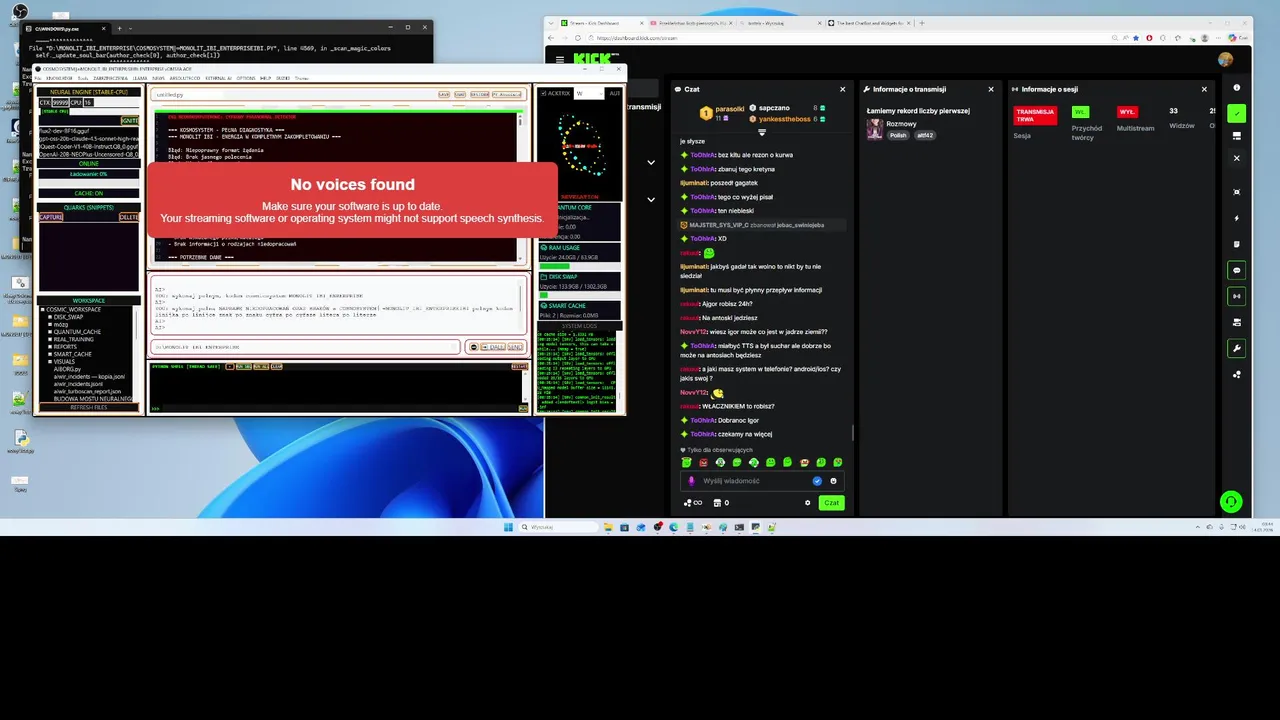Click the green checkmark sidebar button

coord(1237,113)
